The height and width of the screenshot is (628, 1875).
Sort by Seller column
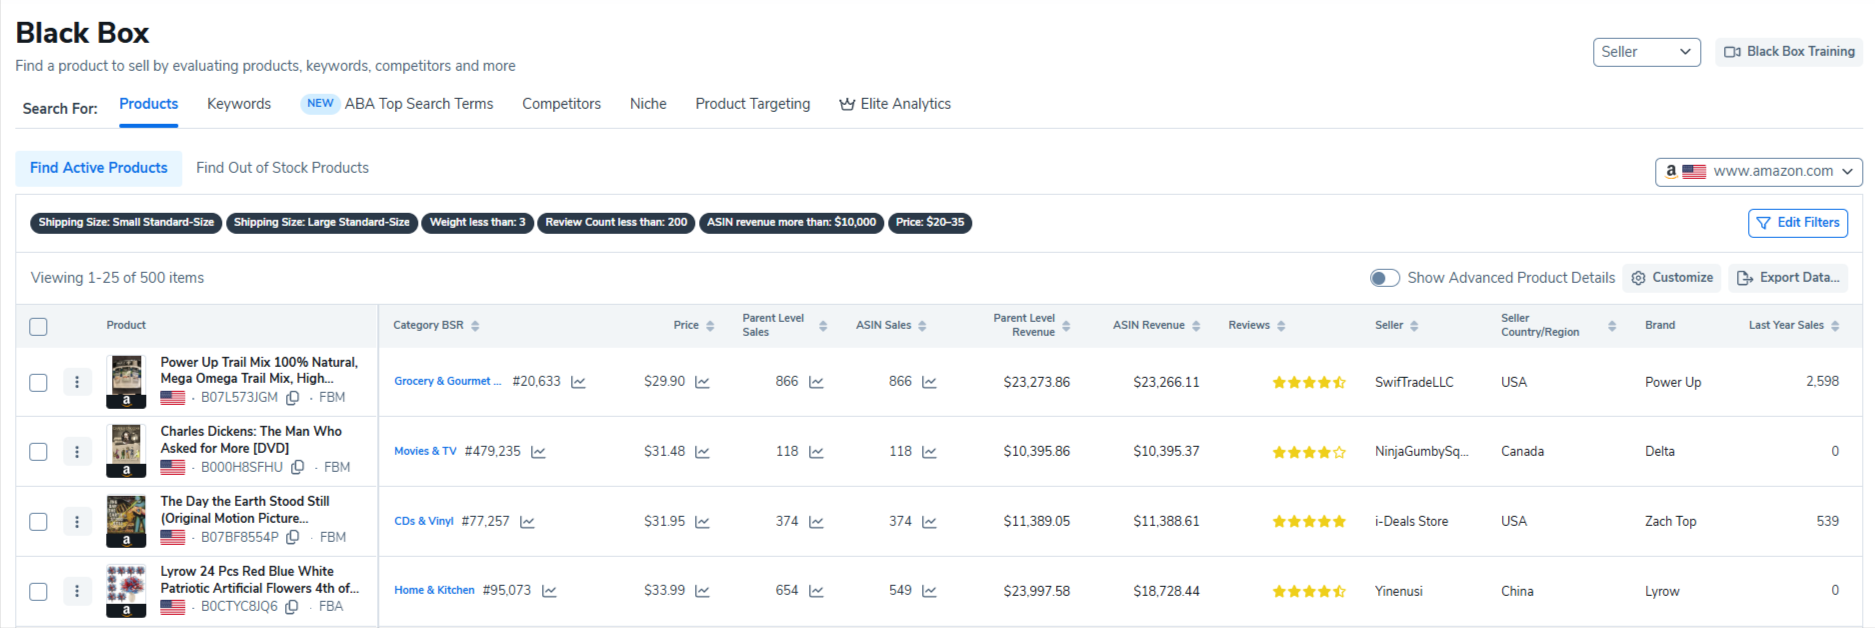pos(1414,326)
